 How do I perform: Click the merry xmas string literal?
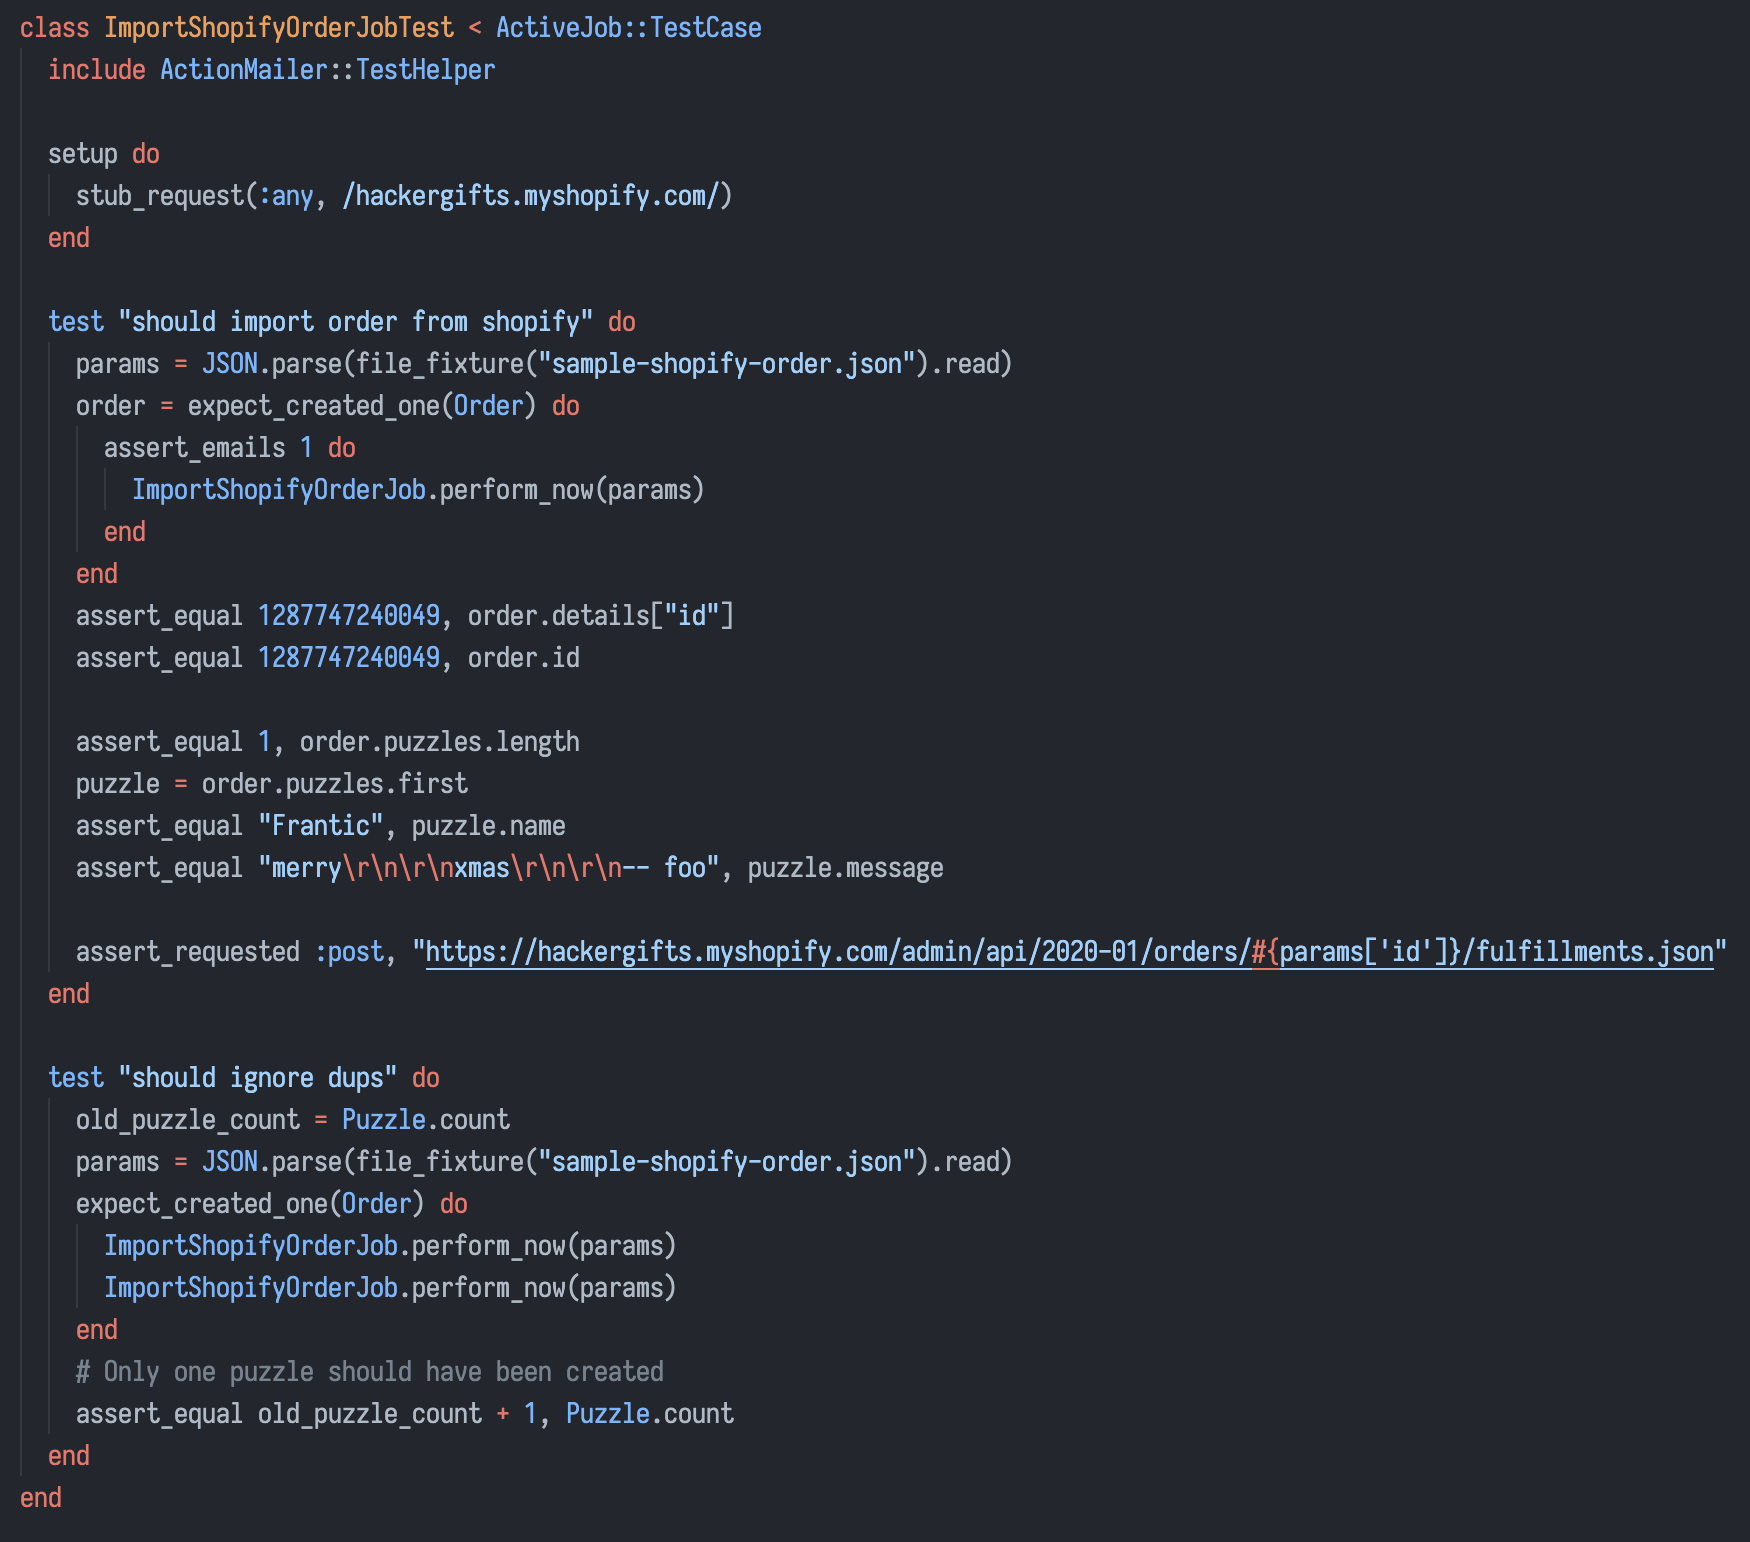[x=489, y=868]
